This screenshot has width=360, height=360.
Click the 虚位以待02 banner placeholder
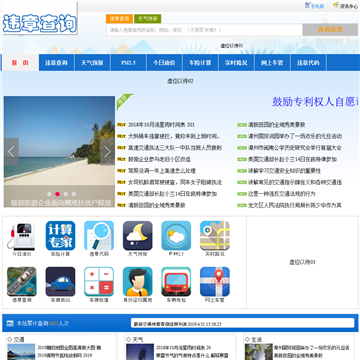point(180,81)
